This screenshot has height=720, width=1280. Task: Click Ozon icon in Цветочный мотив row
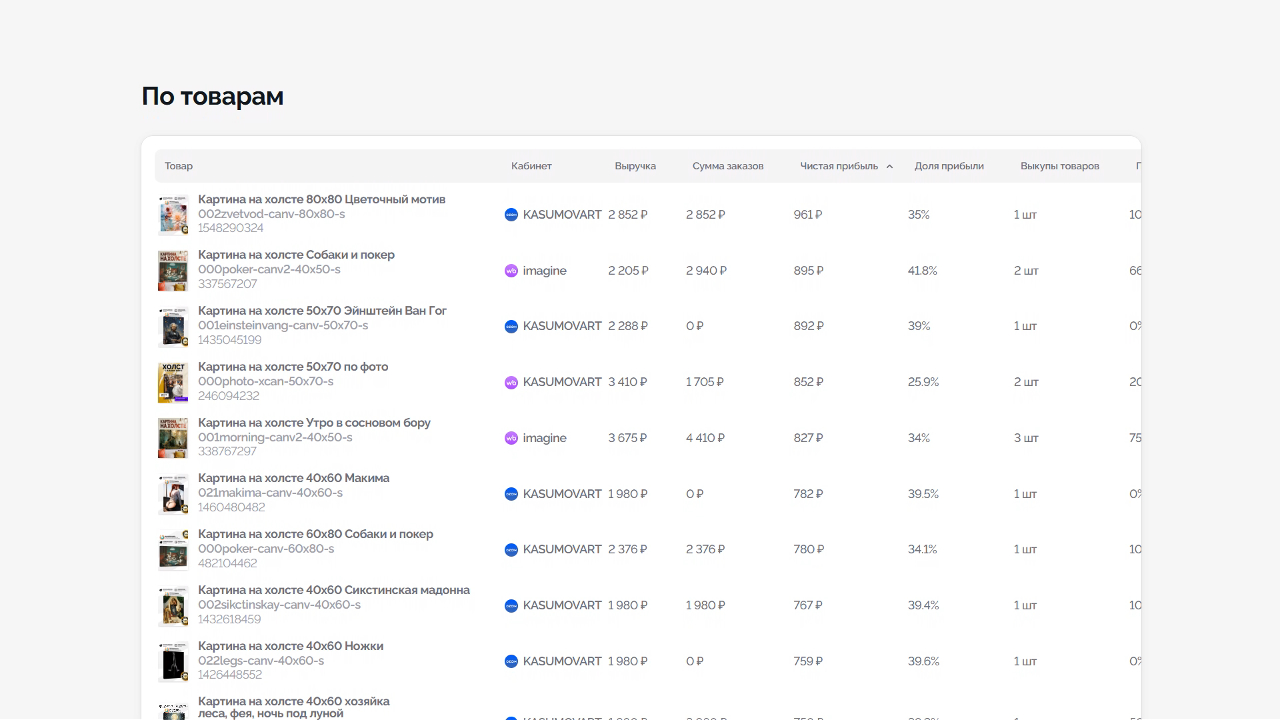(511, 215)
